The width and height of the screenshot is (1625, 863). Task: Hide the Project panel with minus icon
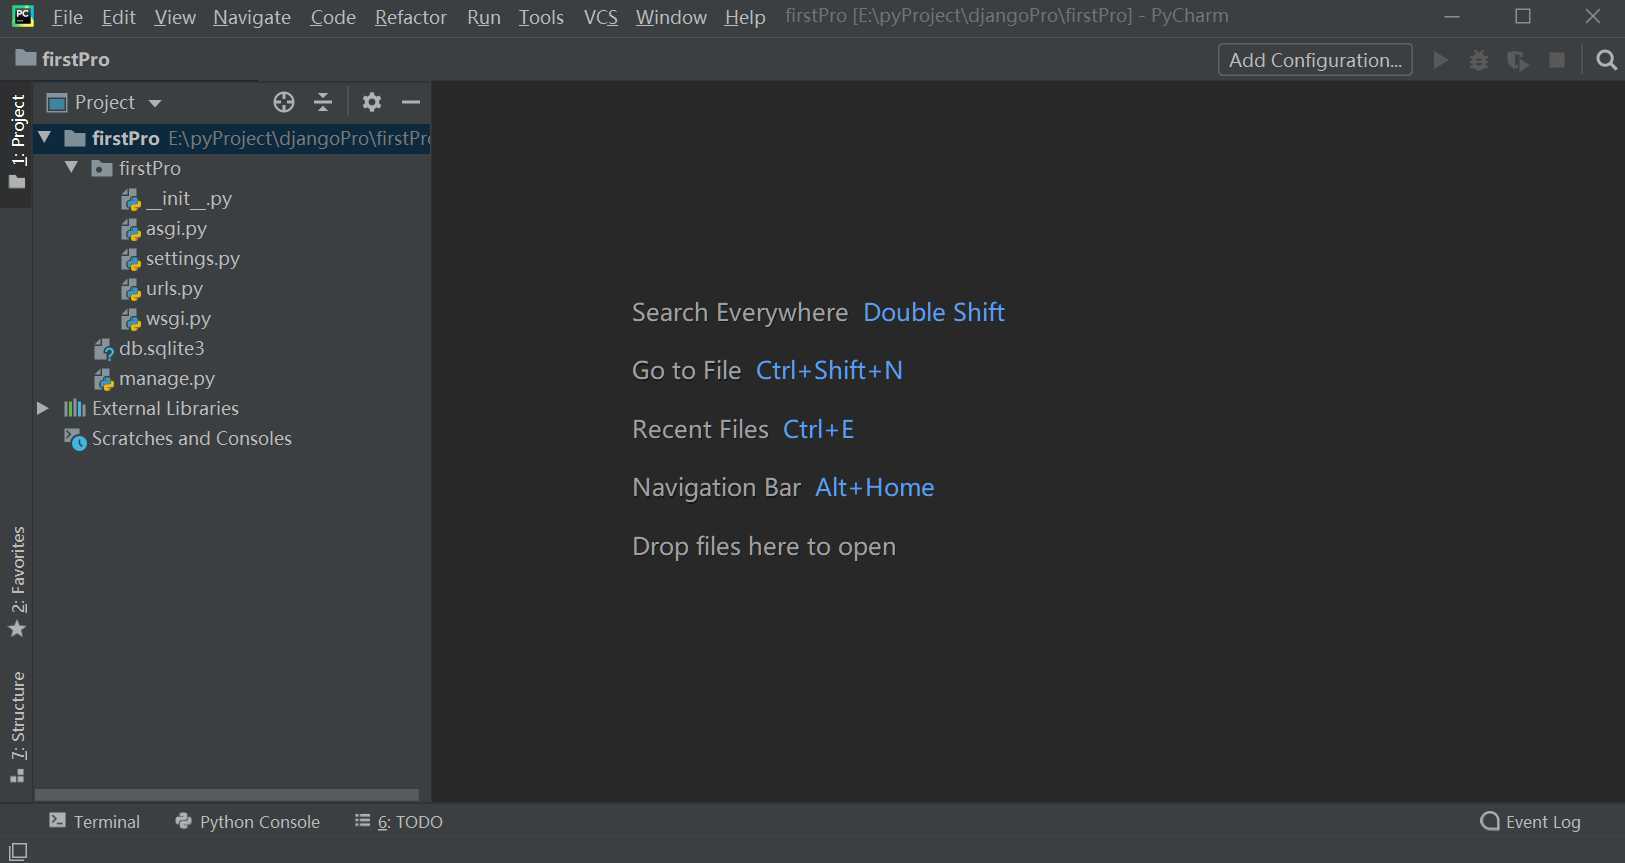click(411, 102)
